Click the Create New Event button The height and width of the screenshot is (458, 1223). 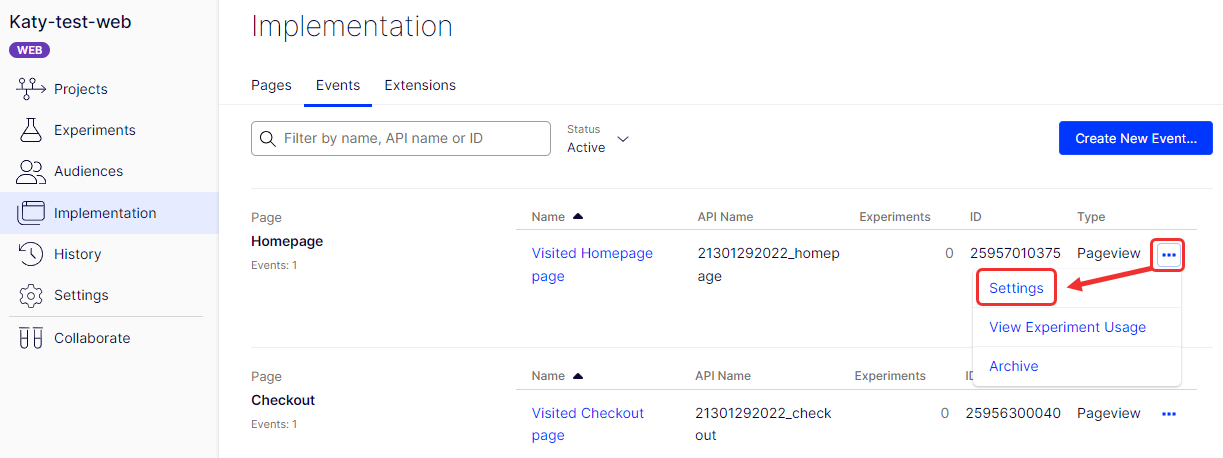pos(1135,139)
